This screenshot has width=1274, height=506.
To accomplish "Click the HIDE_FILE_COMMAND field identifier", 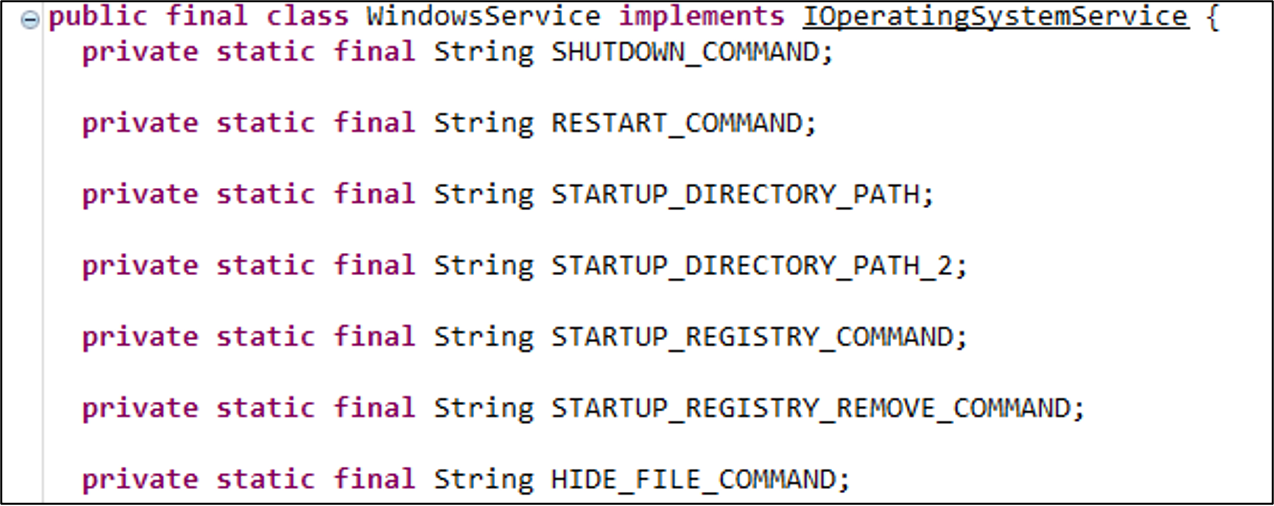I will pos(693,479).
